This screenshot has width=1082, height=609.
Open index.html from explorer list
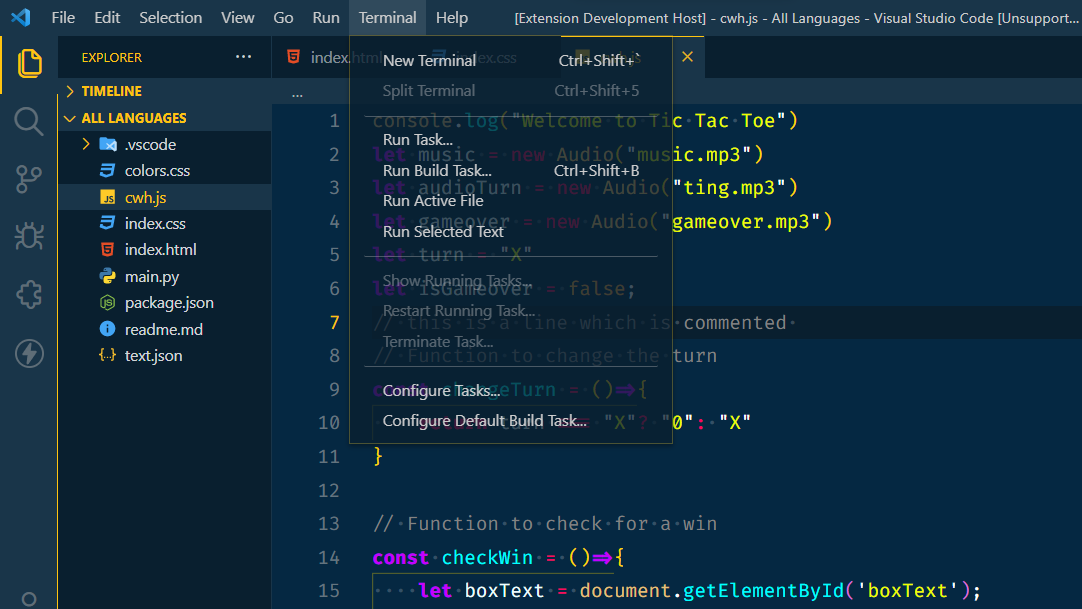coord(160,250)
